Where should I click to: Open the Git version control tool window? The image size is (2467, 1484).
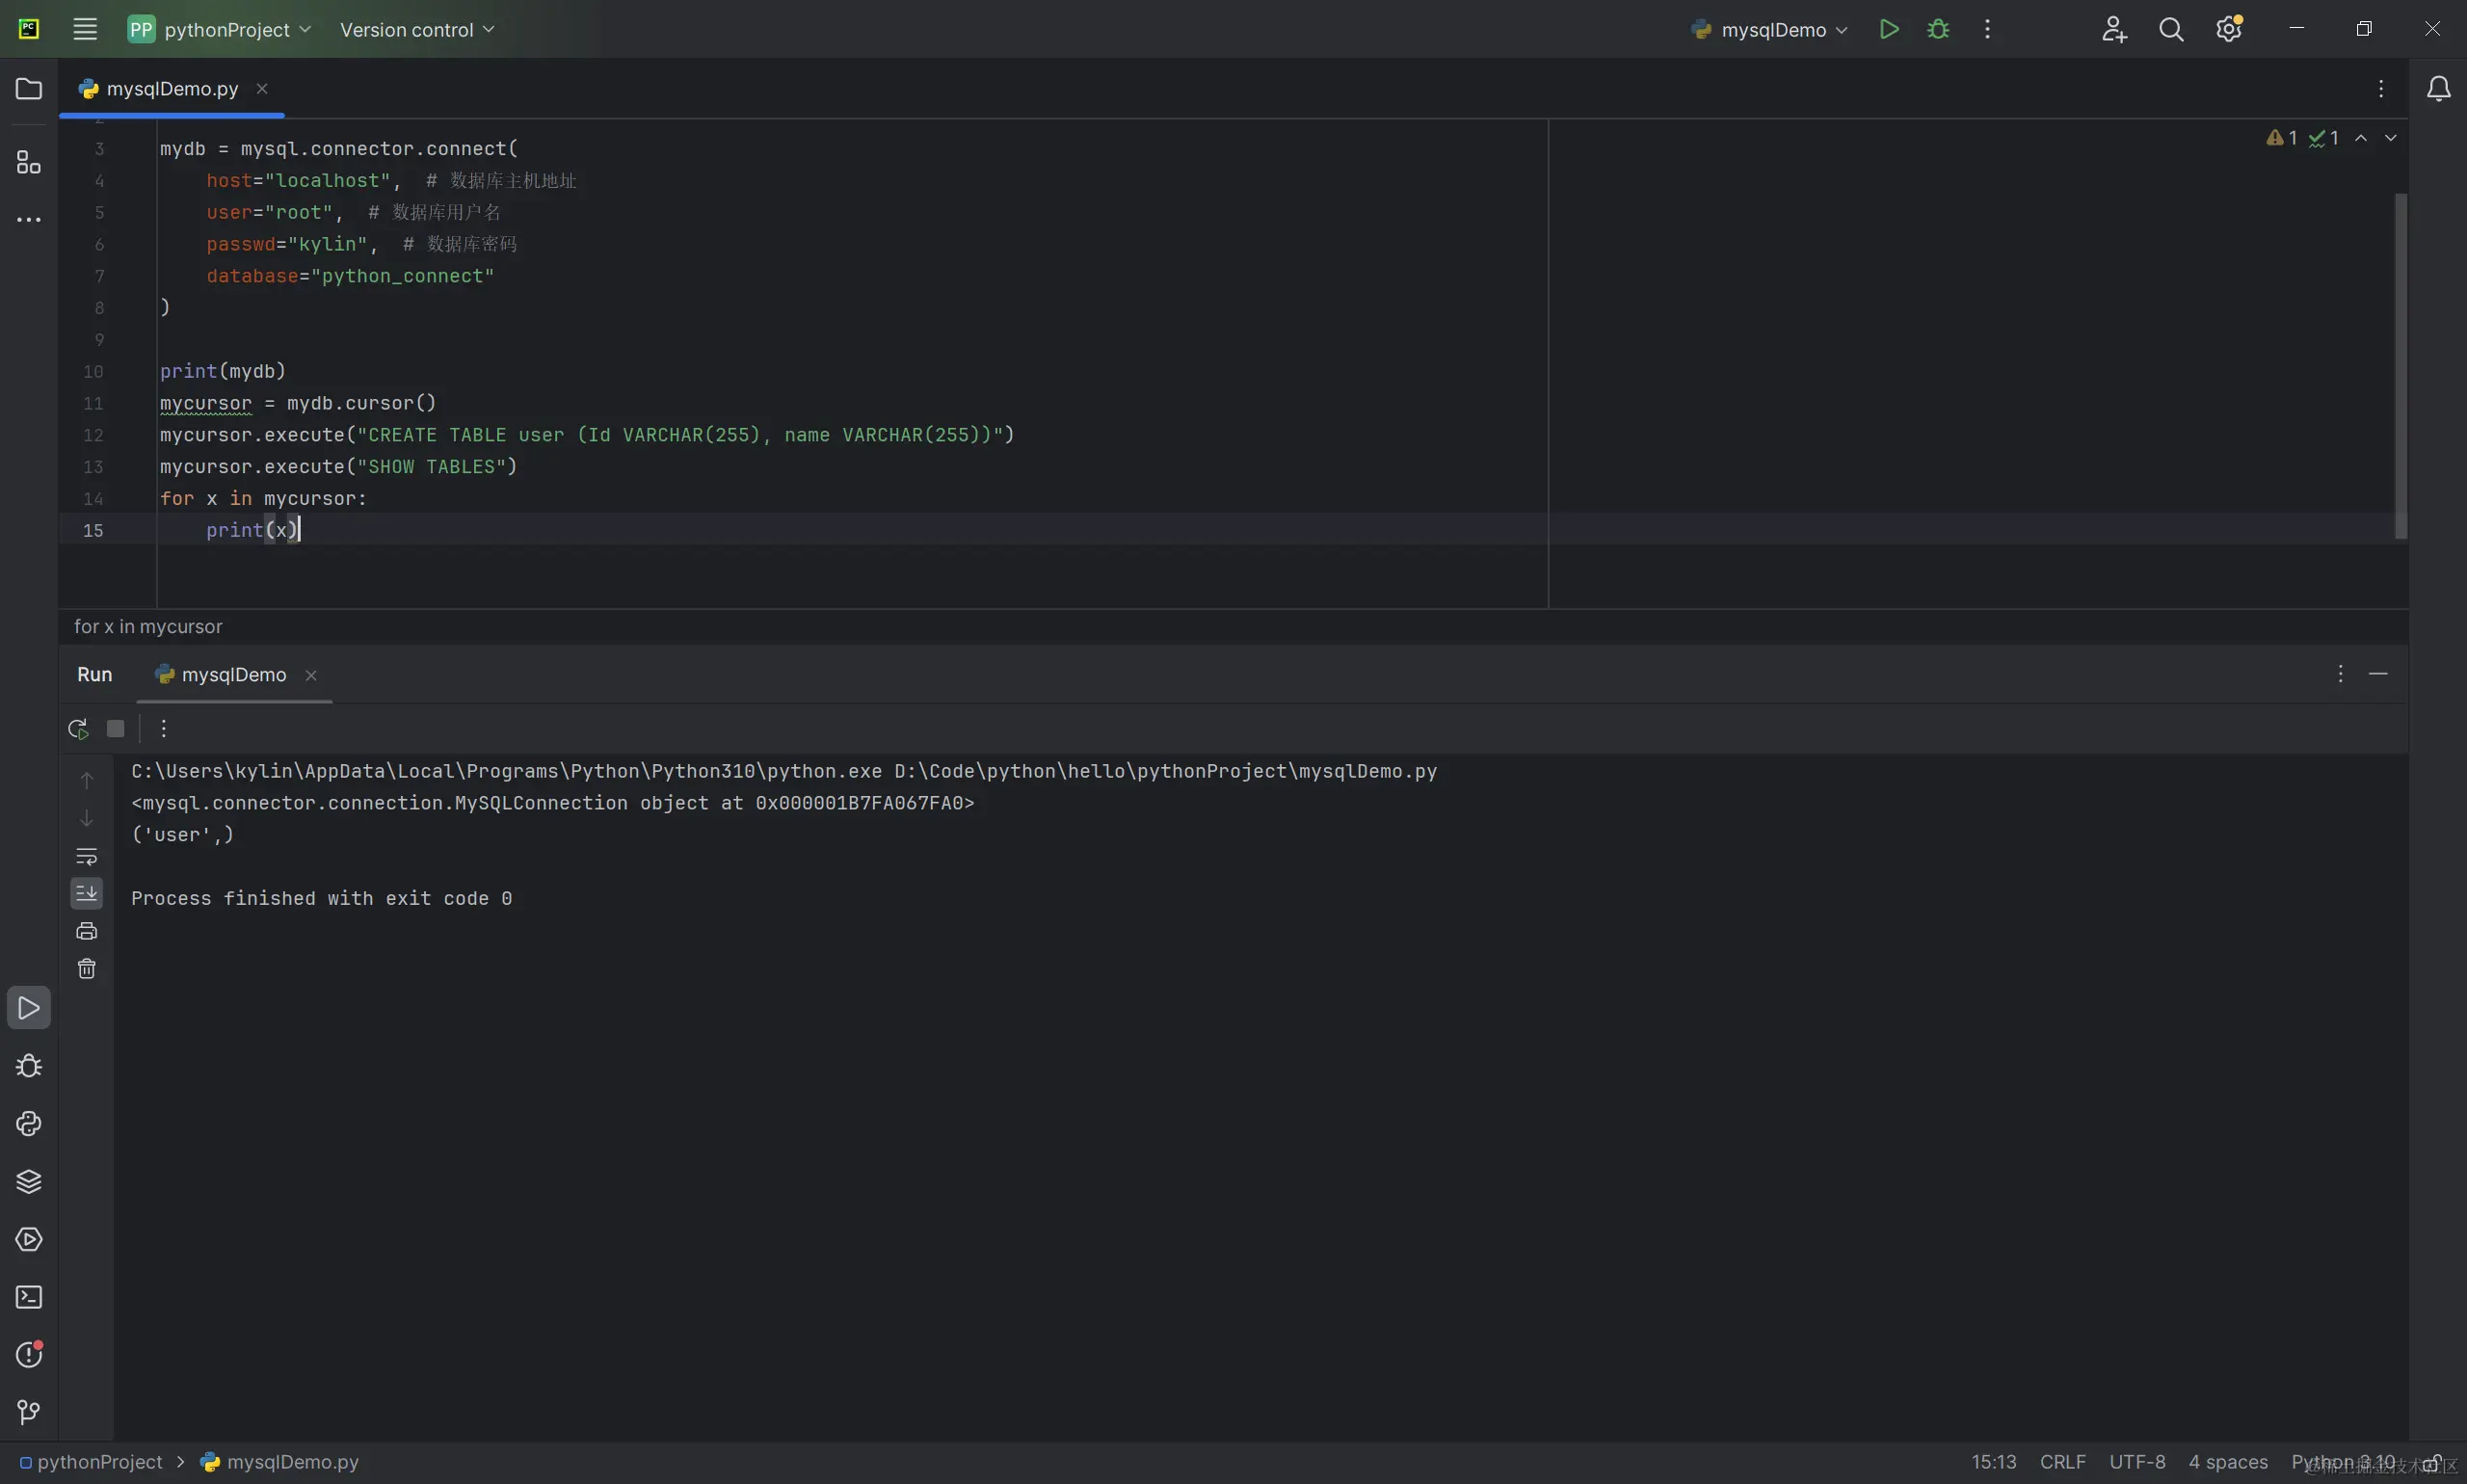[29, 1412]
